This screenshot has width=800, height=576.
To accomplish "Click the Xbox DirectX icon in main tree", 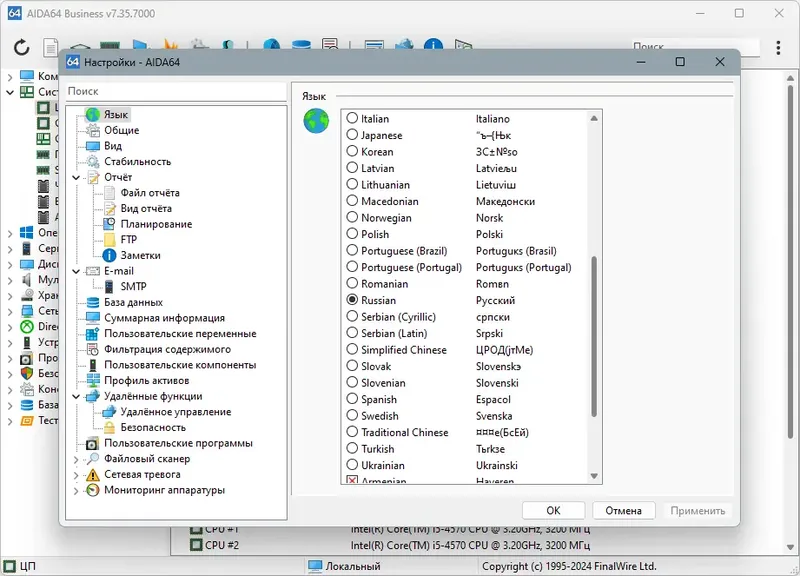I will tap(27, 327).
